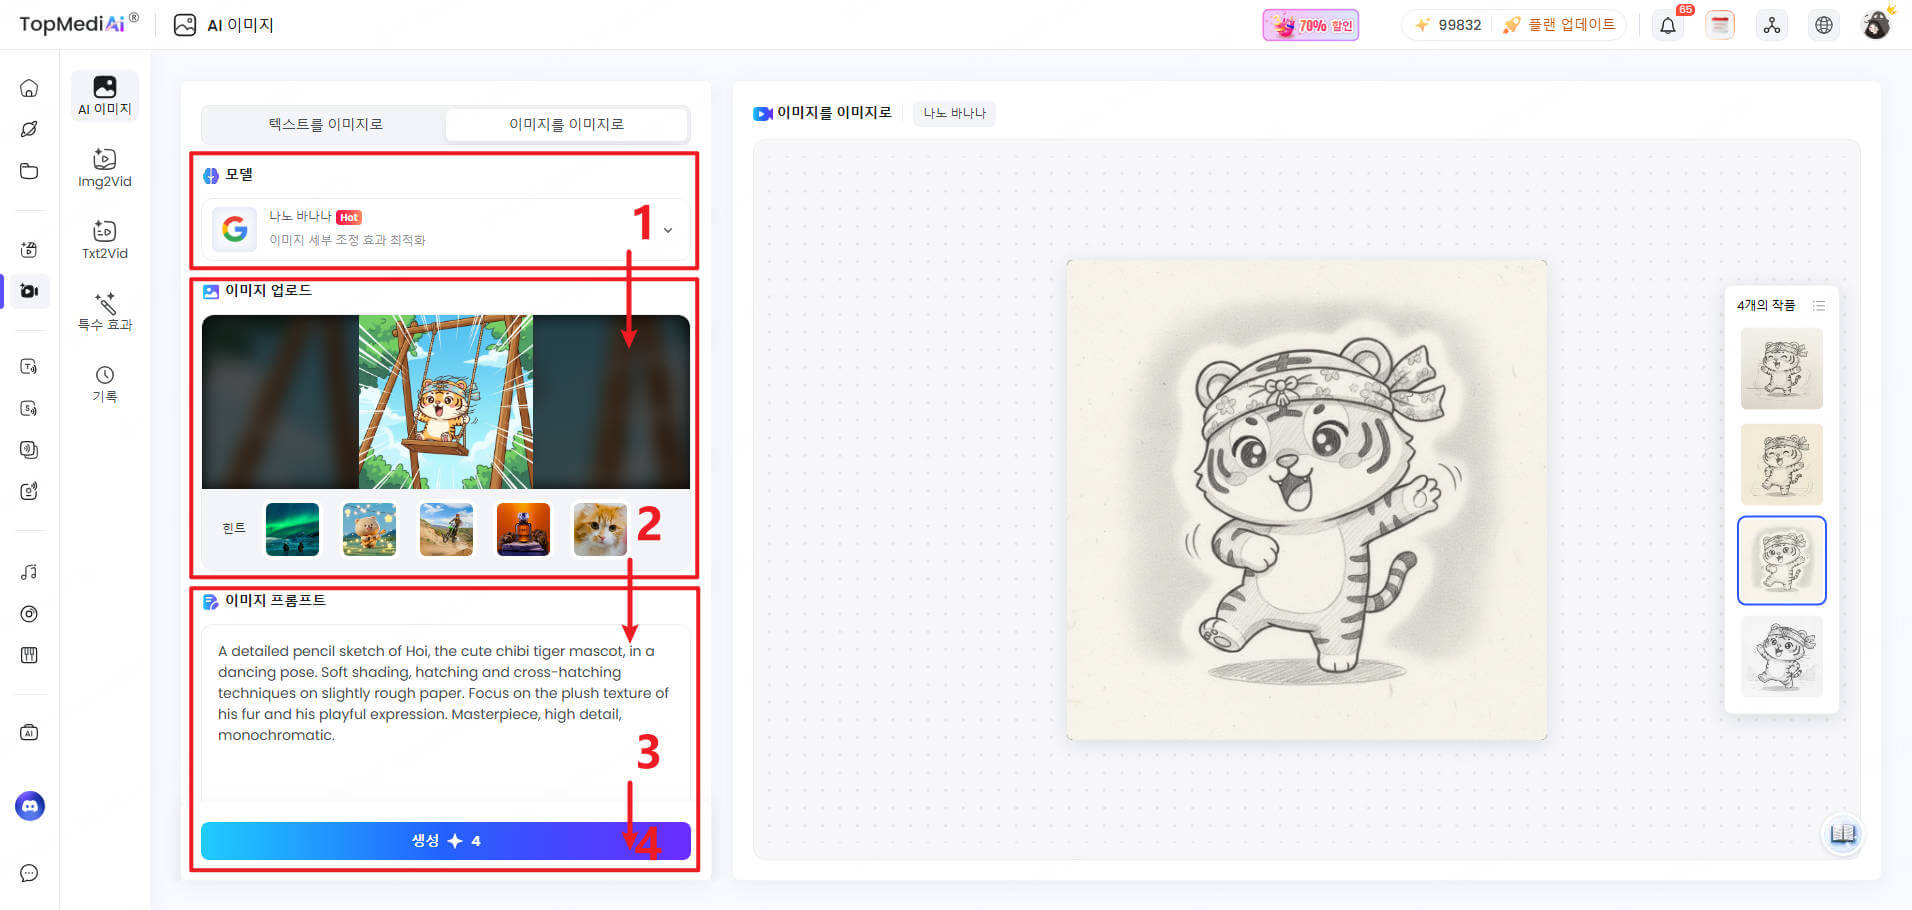Click the 플랜 업데이트 button
The width and height of the screenshot is (1912, 910).
[1561, 25]
